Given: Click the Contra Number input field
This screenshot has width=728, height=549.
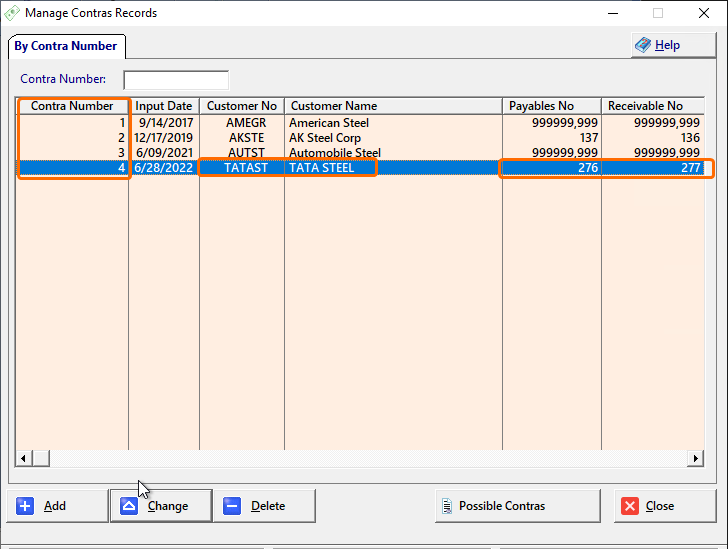Looking at the screenshot, I should click(176, 80).
